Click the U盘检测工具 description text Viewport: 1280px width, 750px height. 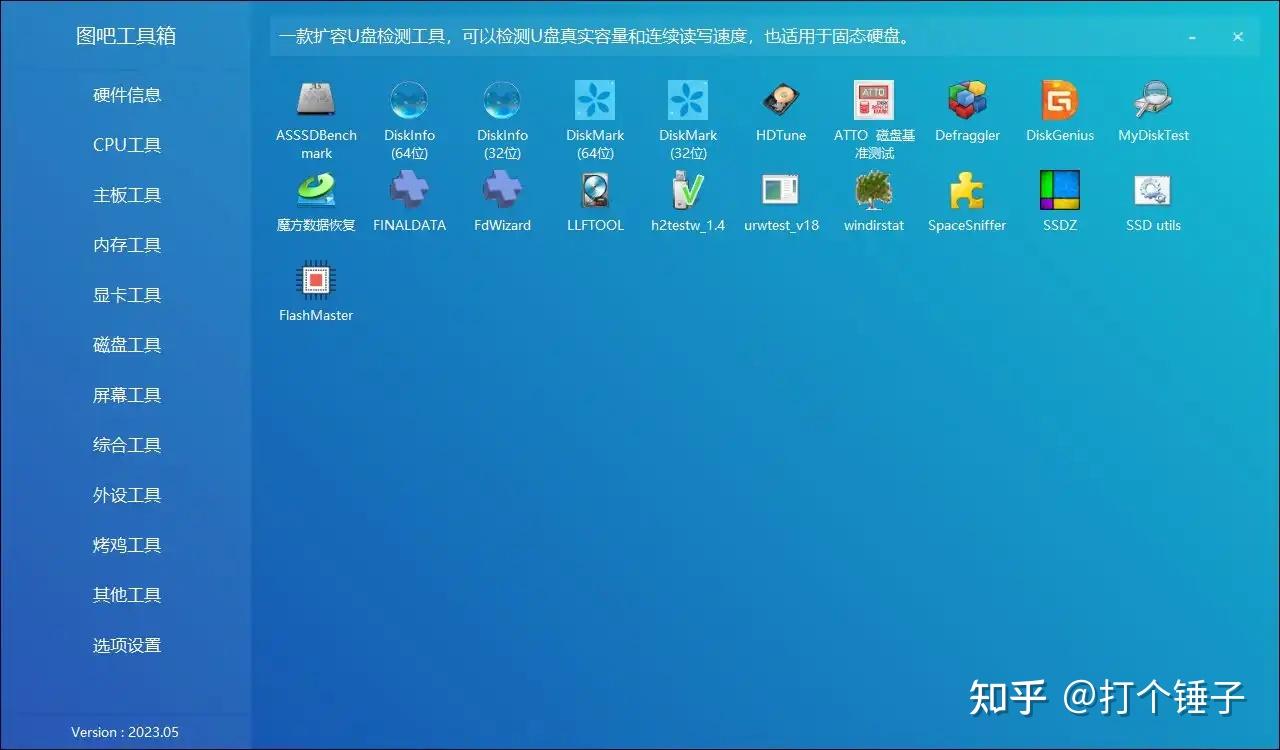click(595, 37)
